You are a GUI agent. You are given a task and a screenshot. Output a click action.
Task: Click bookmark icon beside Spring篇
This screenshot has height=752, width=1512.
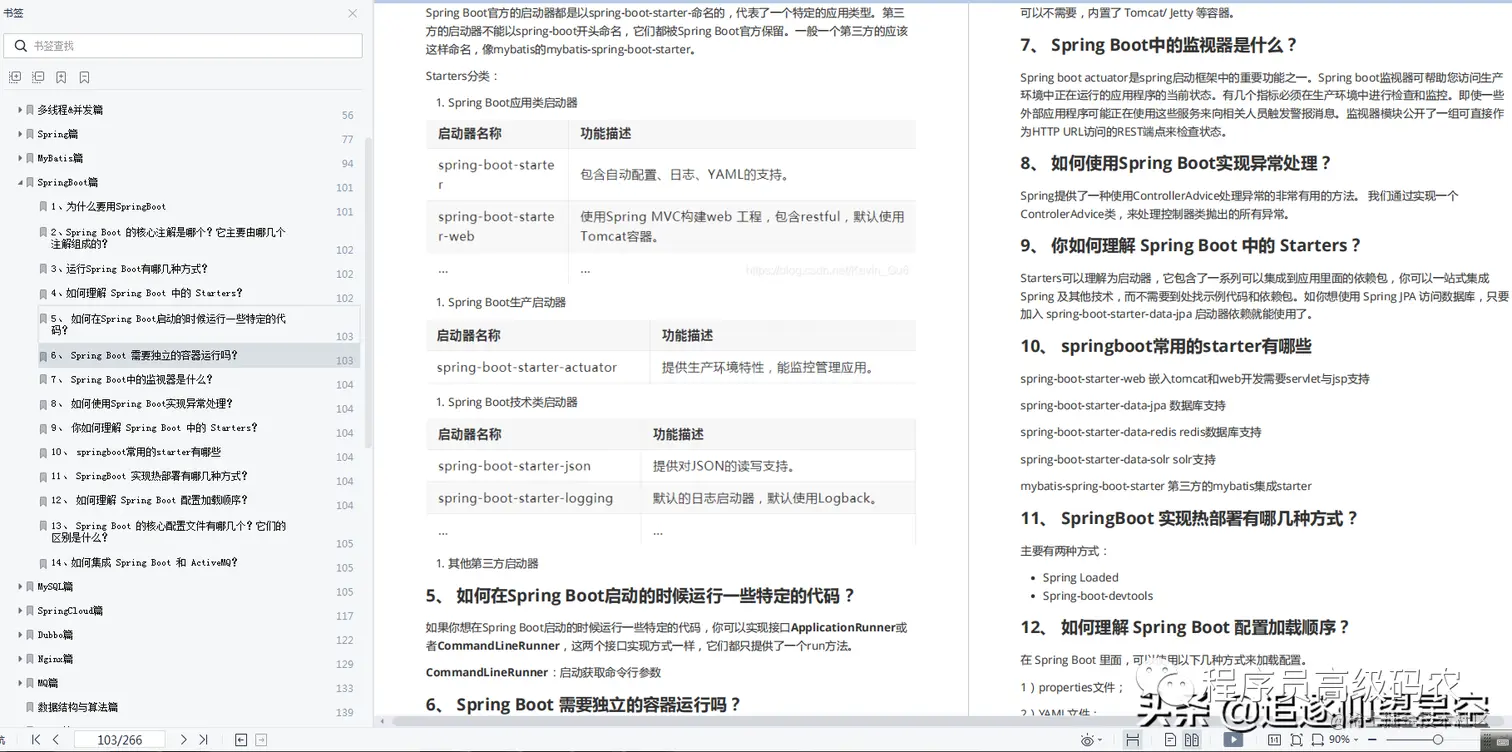(x=30, y=134)
